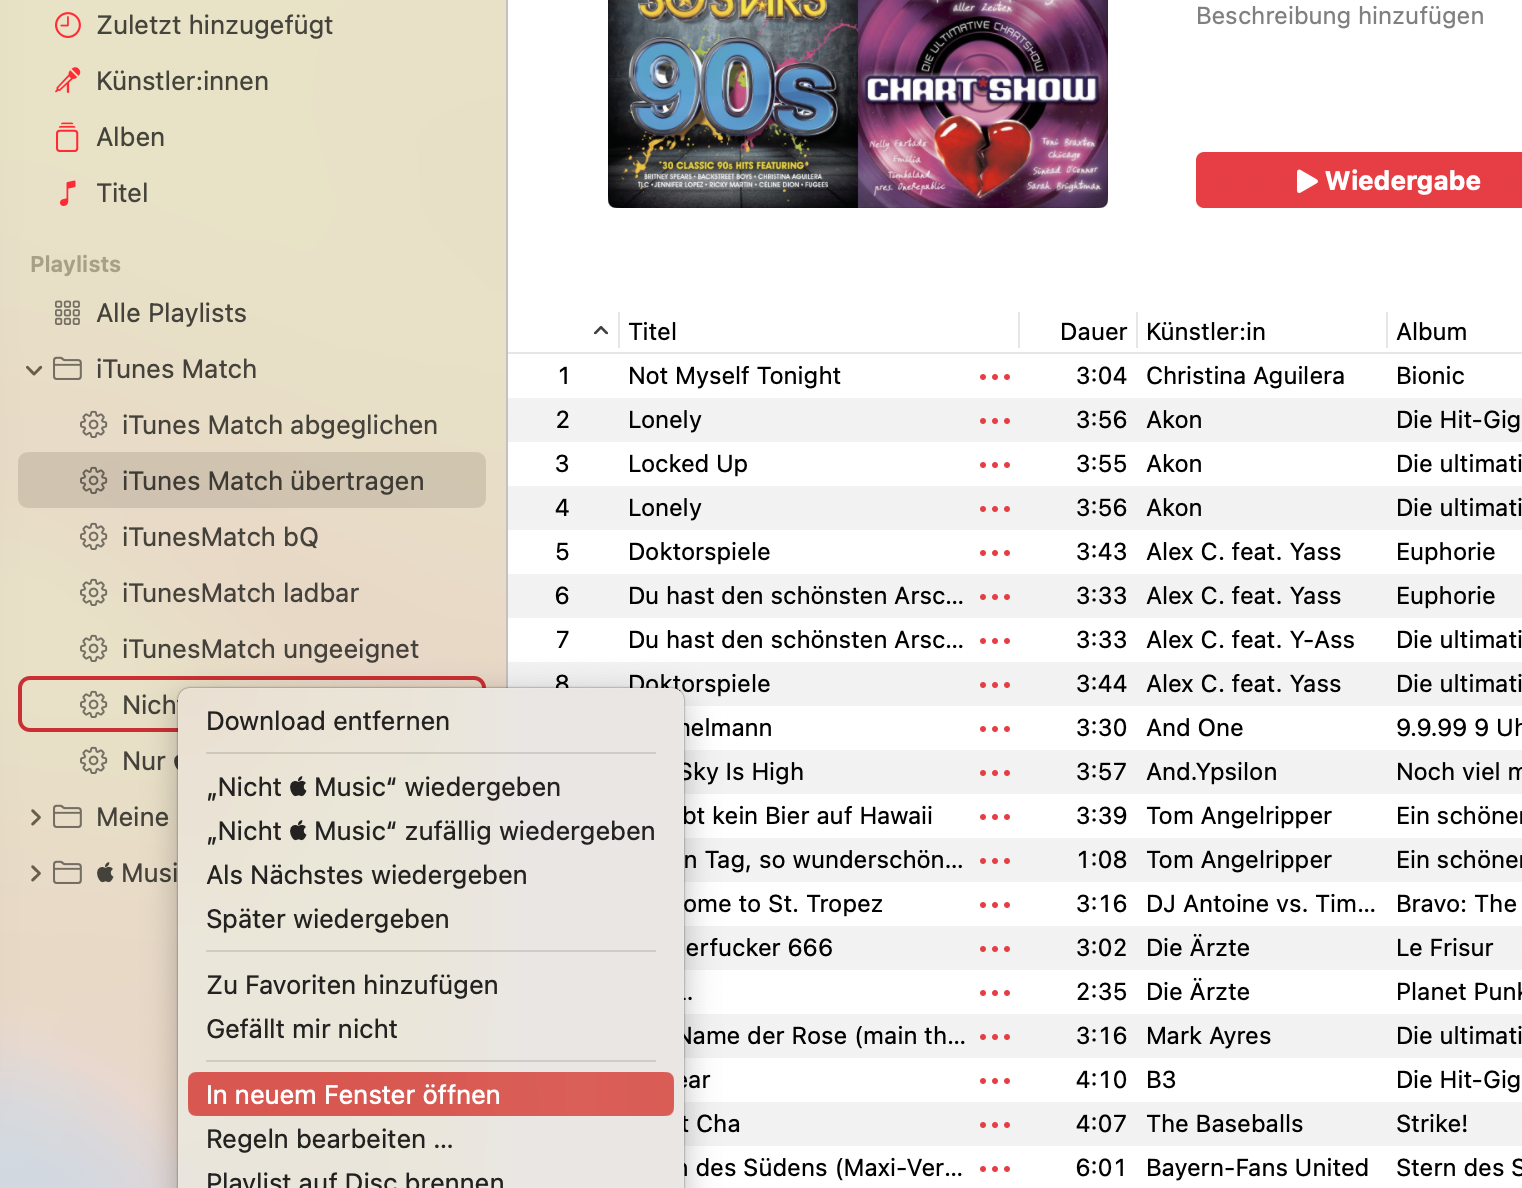
Task: Click the Titel music note icon
Action: 67,193
